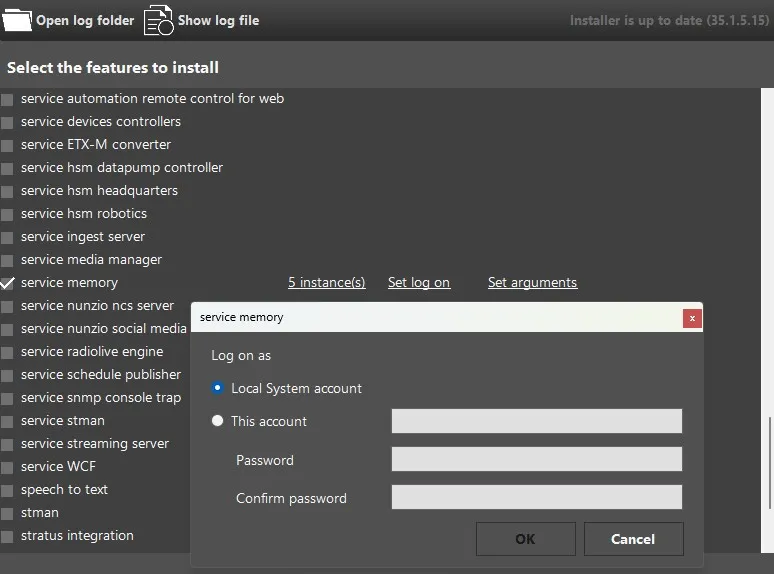774x574 pixels.
Task: Click the This account username field
Action: (x=536, y=421)
